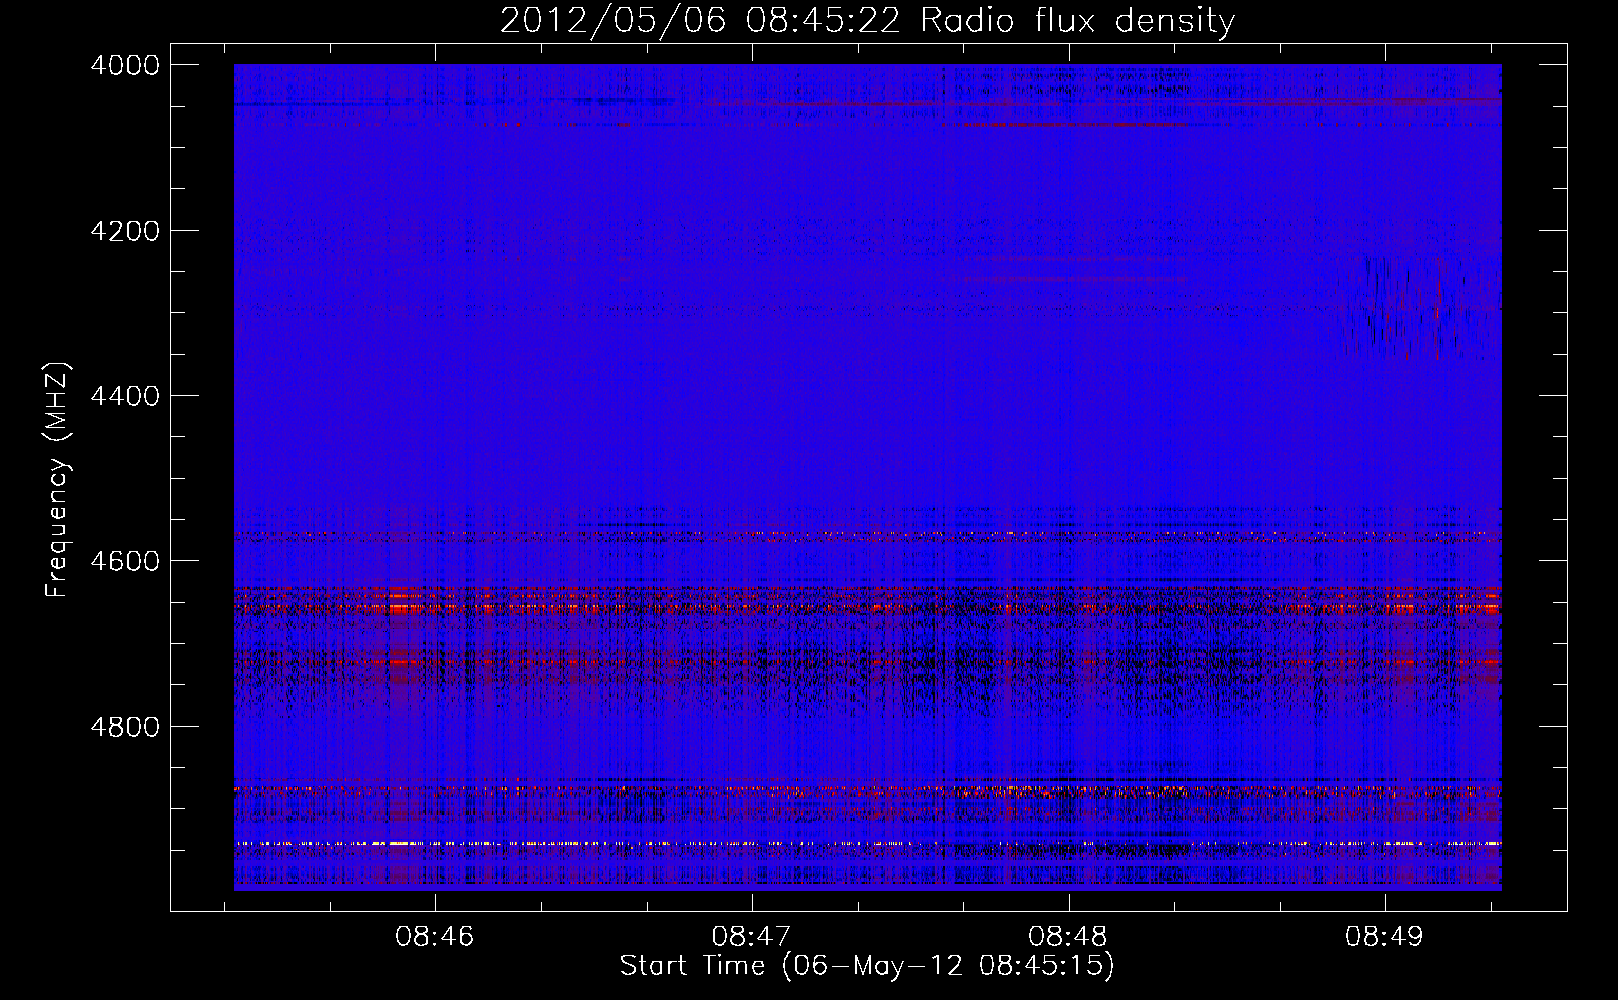Click the 4400 frequency tick label
This screenshot has height=1000, width=1618.
125,396
